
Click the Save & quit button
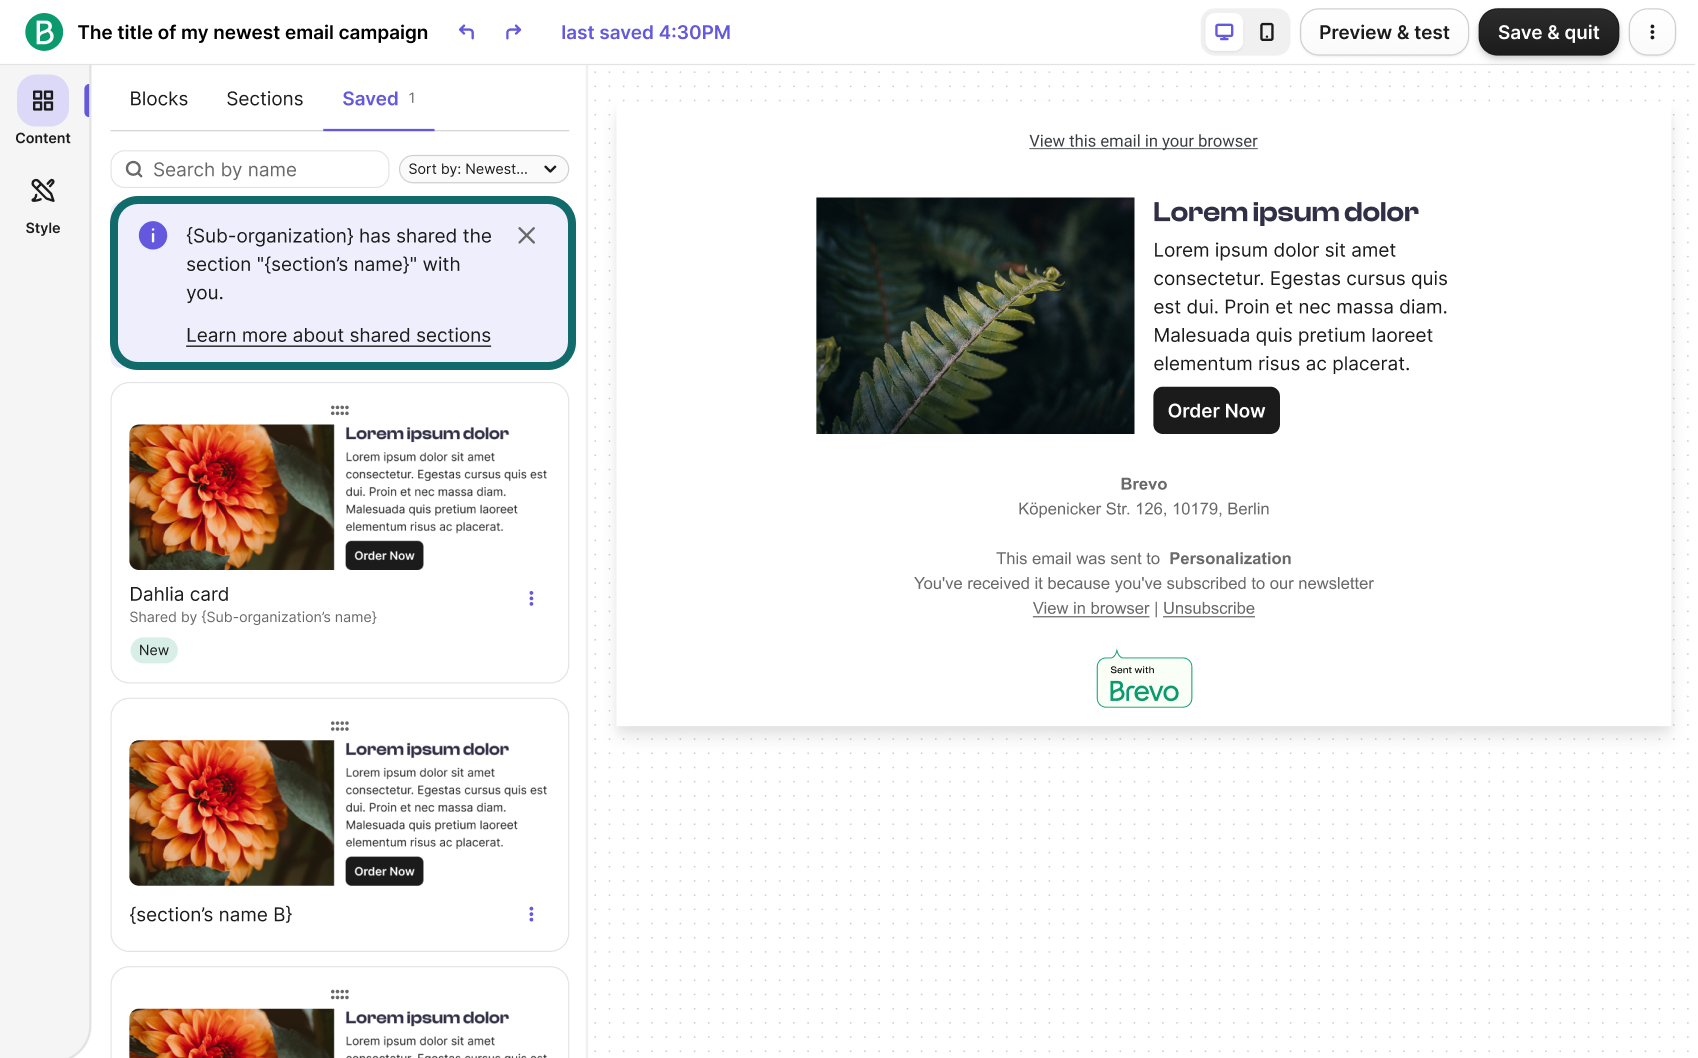click(x=1548, y=32)
